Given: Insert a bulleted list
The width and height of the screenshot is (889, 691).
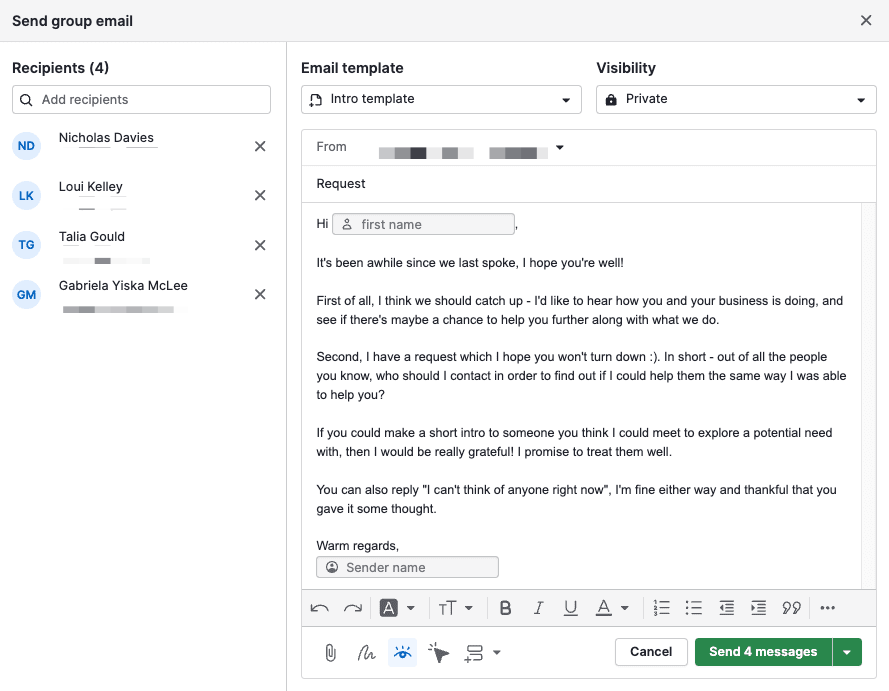Looking at the screenshot, I should click(694, 607).
